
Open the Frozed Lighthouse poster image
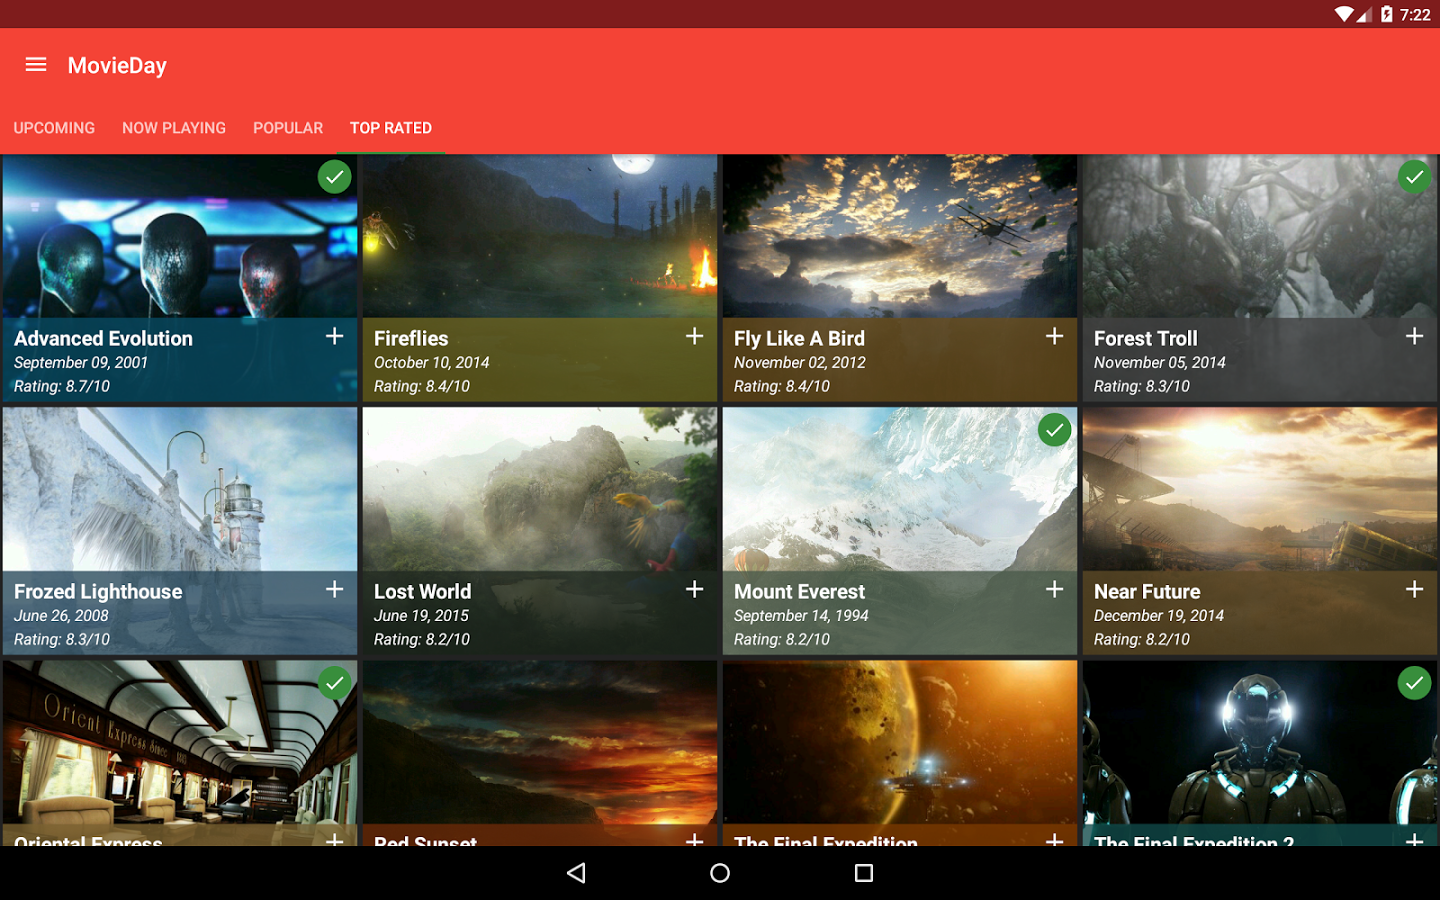pos(180,489)
